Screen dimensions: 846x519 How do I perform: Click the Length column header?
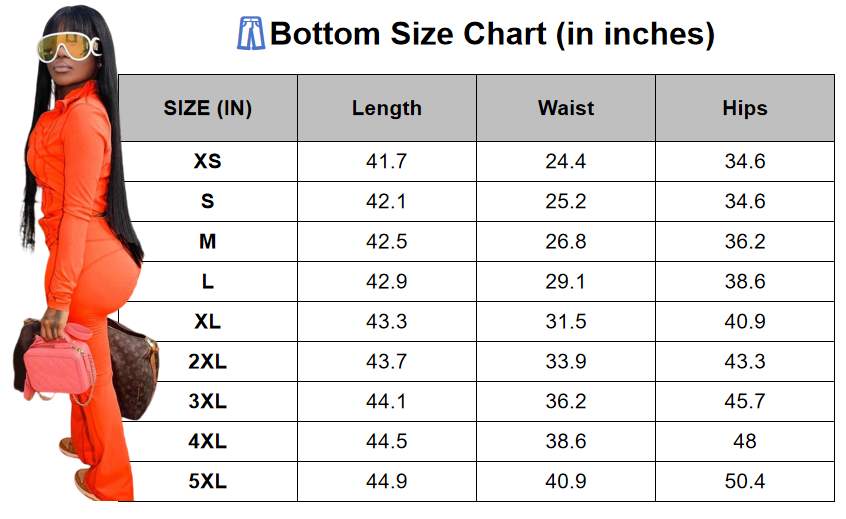(387, 108)
